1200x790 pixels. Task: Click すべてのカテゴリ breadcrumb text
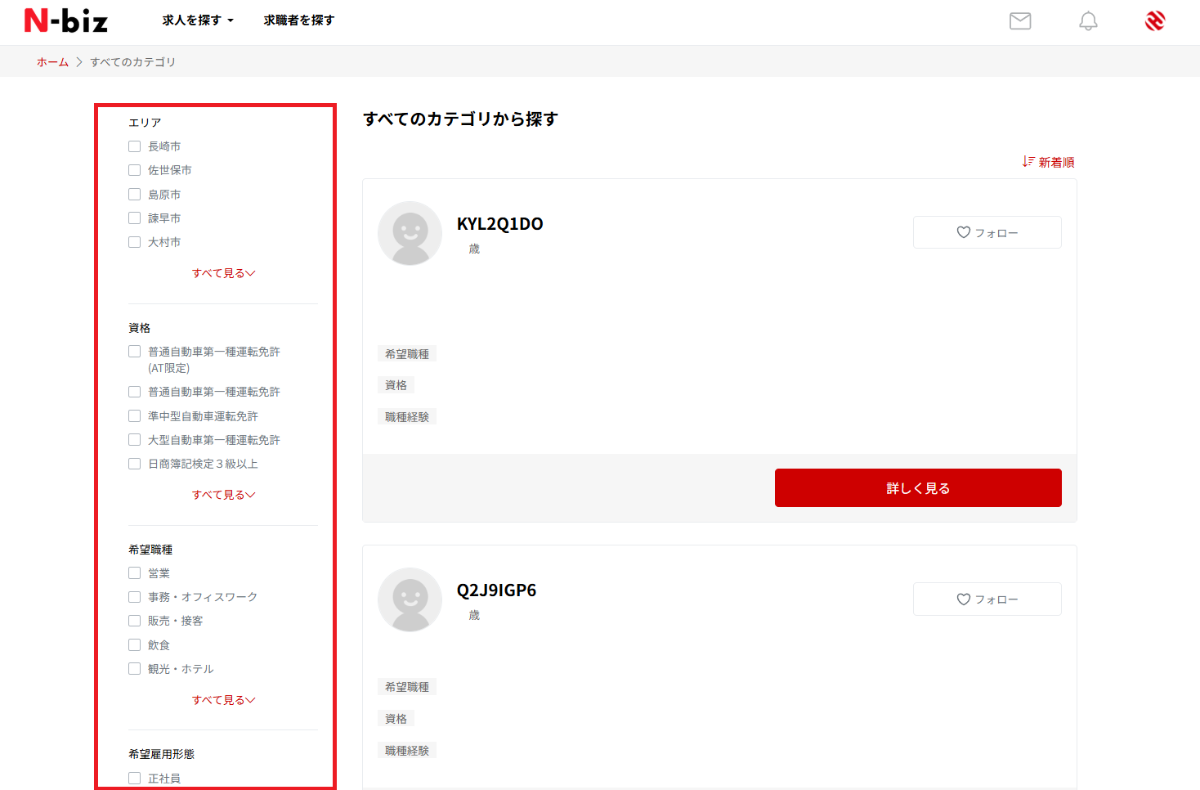133,62
